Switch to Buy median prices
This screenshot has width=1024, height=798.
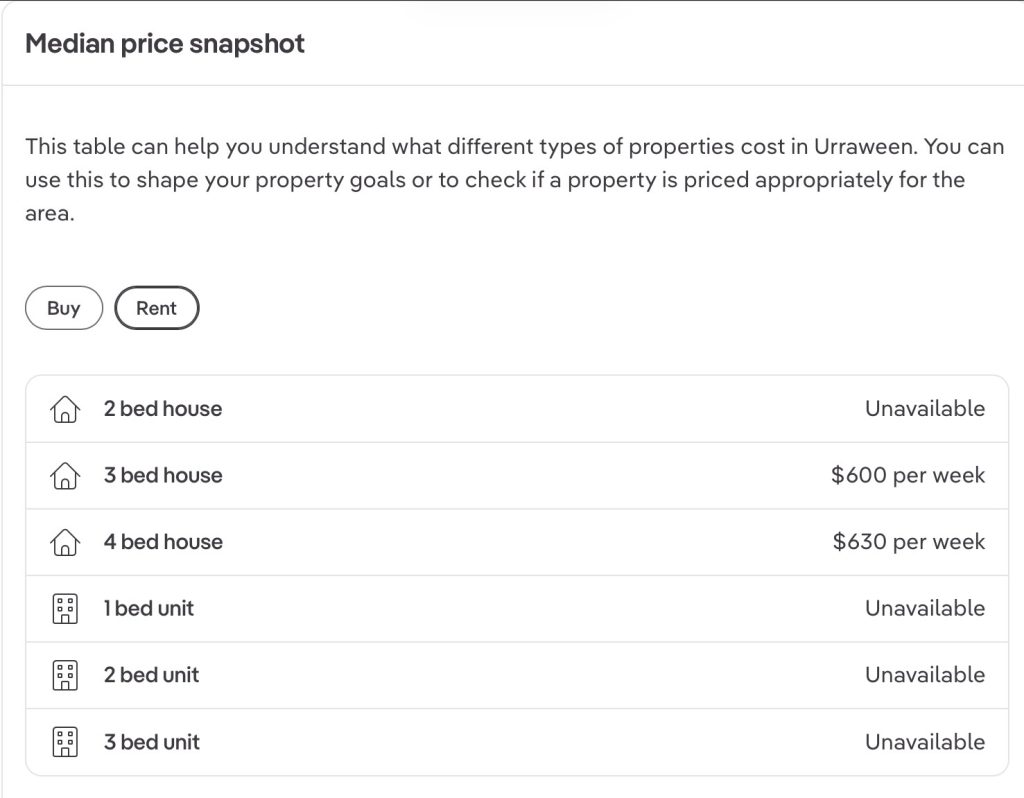coord(64,308)
